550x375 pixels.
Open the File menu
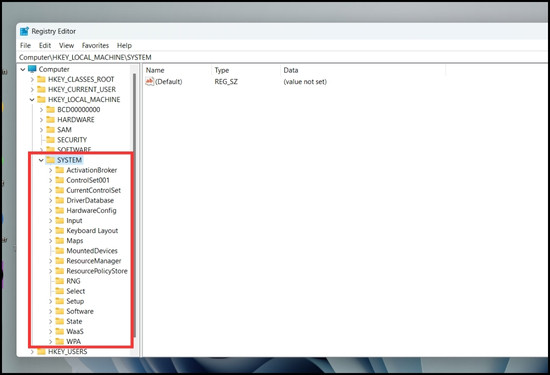click(25, 45)
